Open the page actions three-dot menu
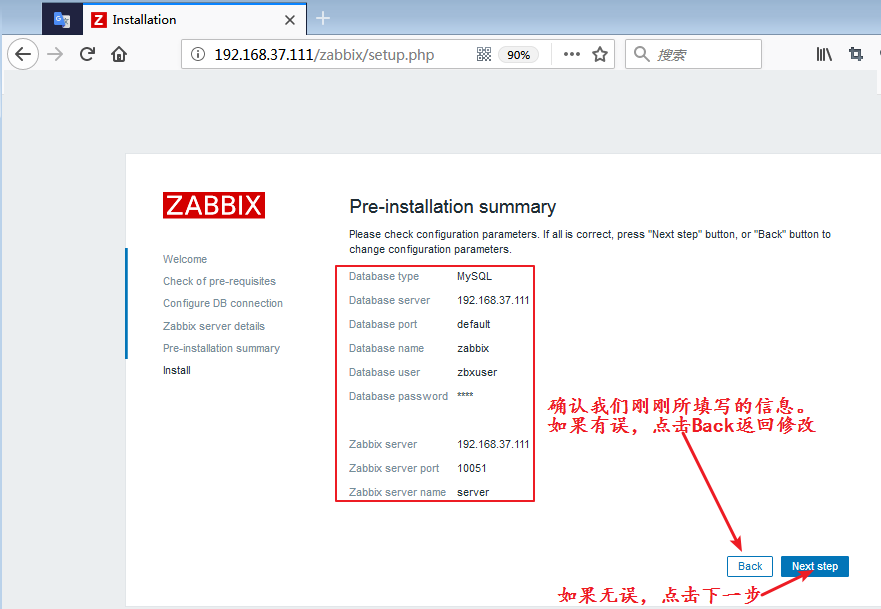The width and height of the screenshot is (881, 609). coord(572,55)
